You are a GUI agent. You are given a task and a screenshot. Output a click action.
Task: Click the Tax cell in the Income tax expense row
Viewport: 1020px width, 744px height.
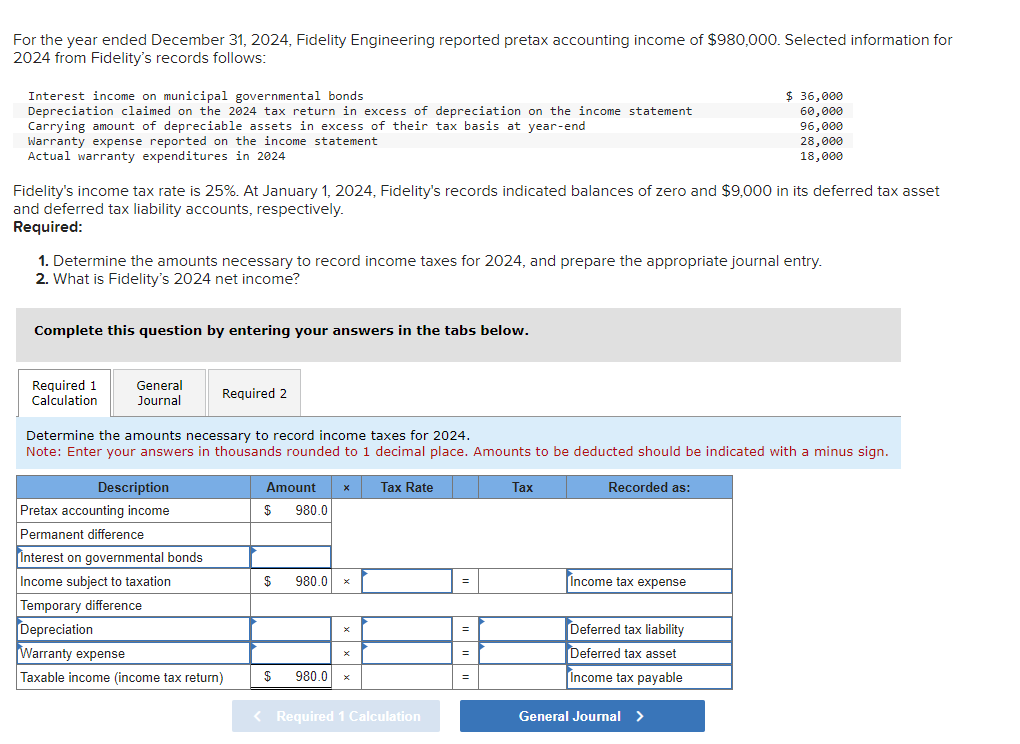pyautogui.click(x=521, y=581)
